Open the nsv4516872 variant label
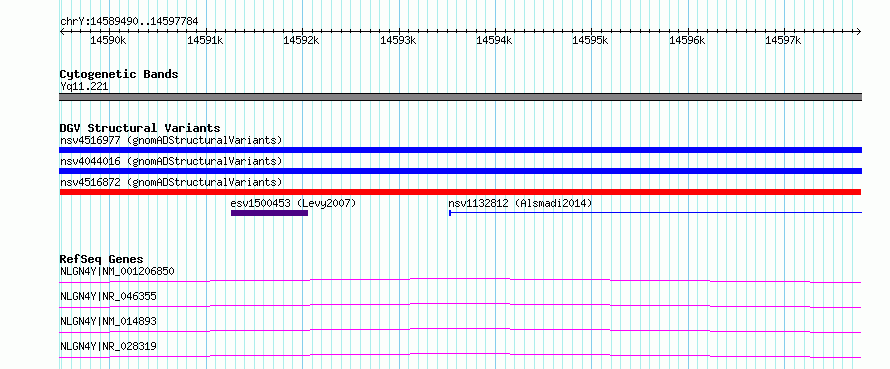Screen dimensions: 890x369 (171, 182)
